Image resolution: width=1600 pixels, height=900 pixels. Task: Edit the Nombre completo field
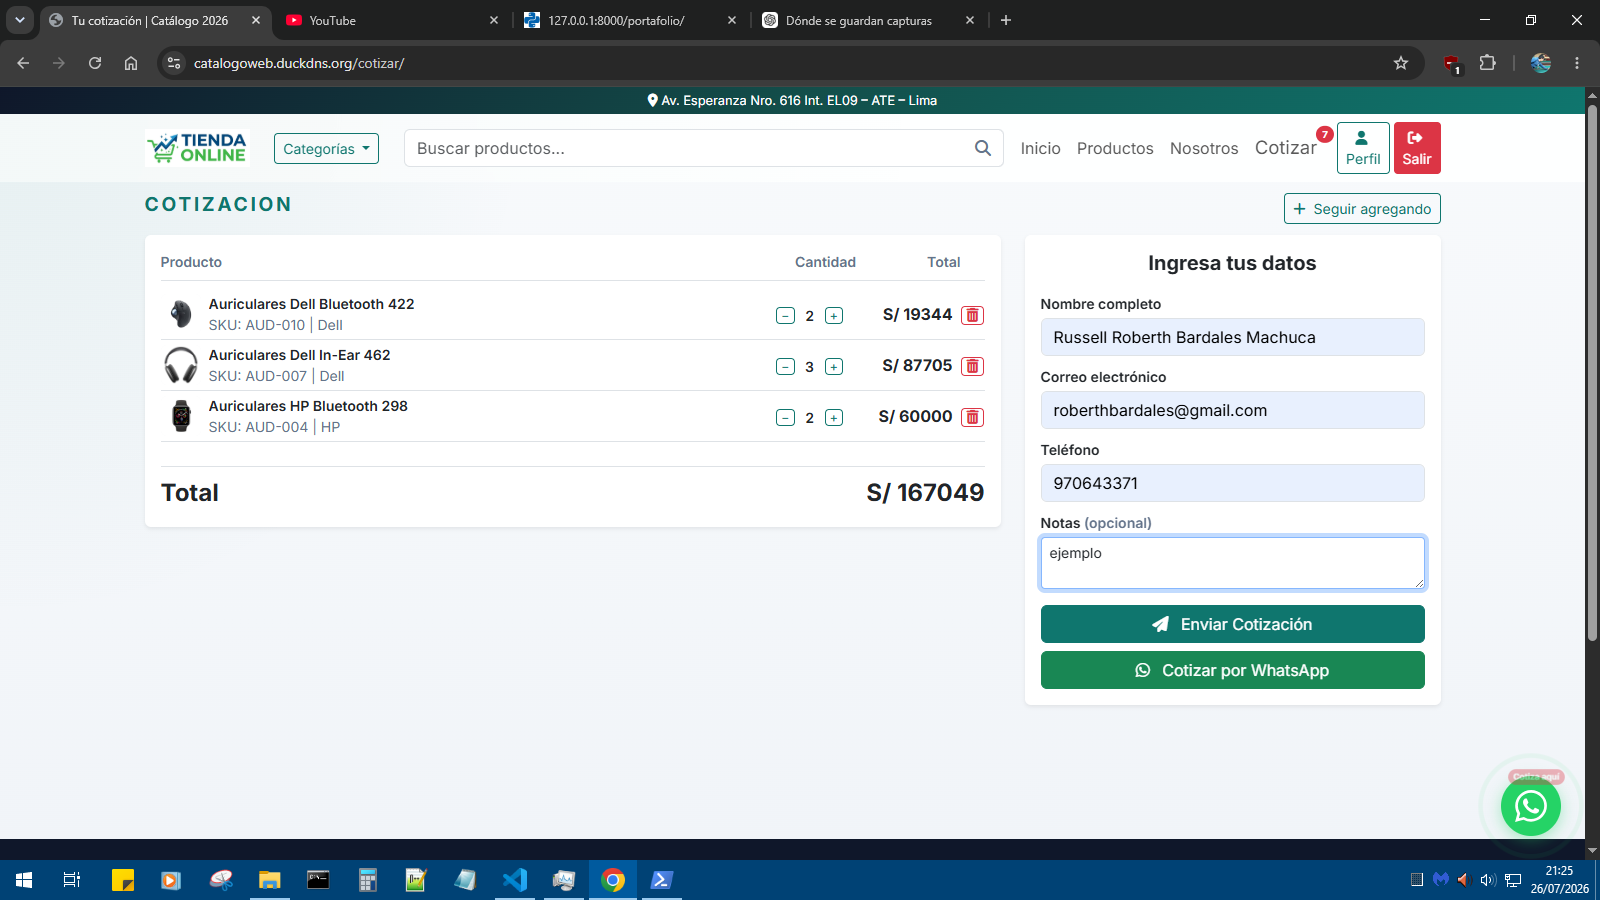[x=1232, y=337]
